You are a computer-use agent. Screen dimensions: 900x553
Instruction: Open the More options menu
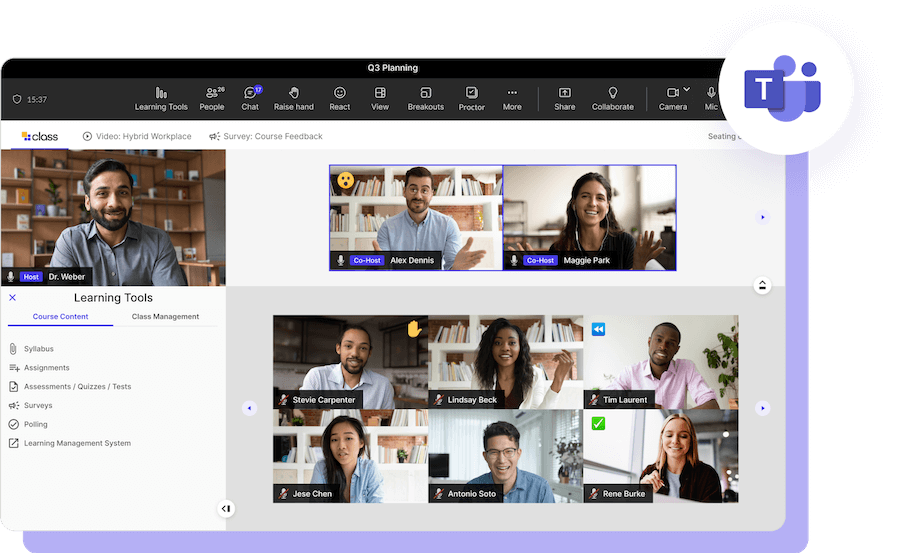click(512, 98)
